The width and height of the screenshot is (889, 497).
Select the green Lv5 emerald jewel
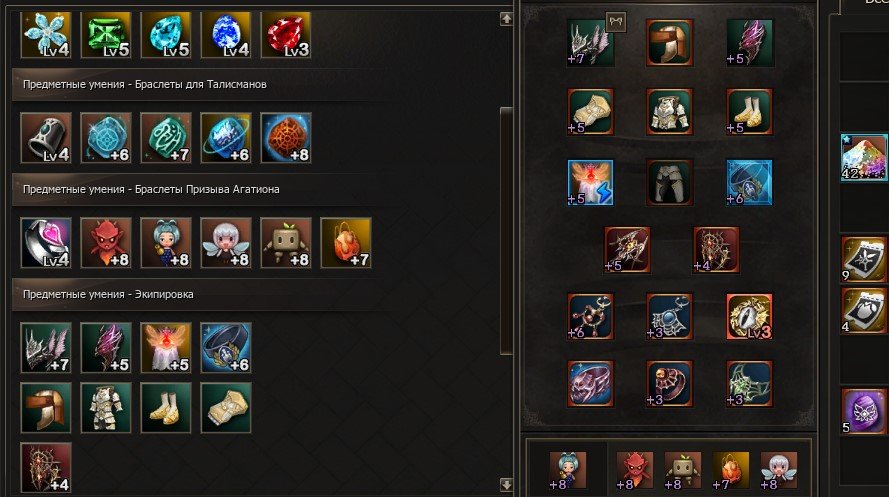(x=106, y=35)
